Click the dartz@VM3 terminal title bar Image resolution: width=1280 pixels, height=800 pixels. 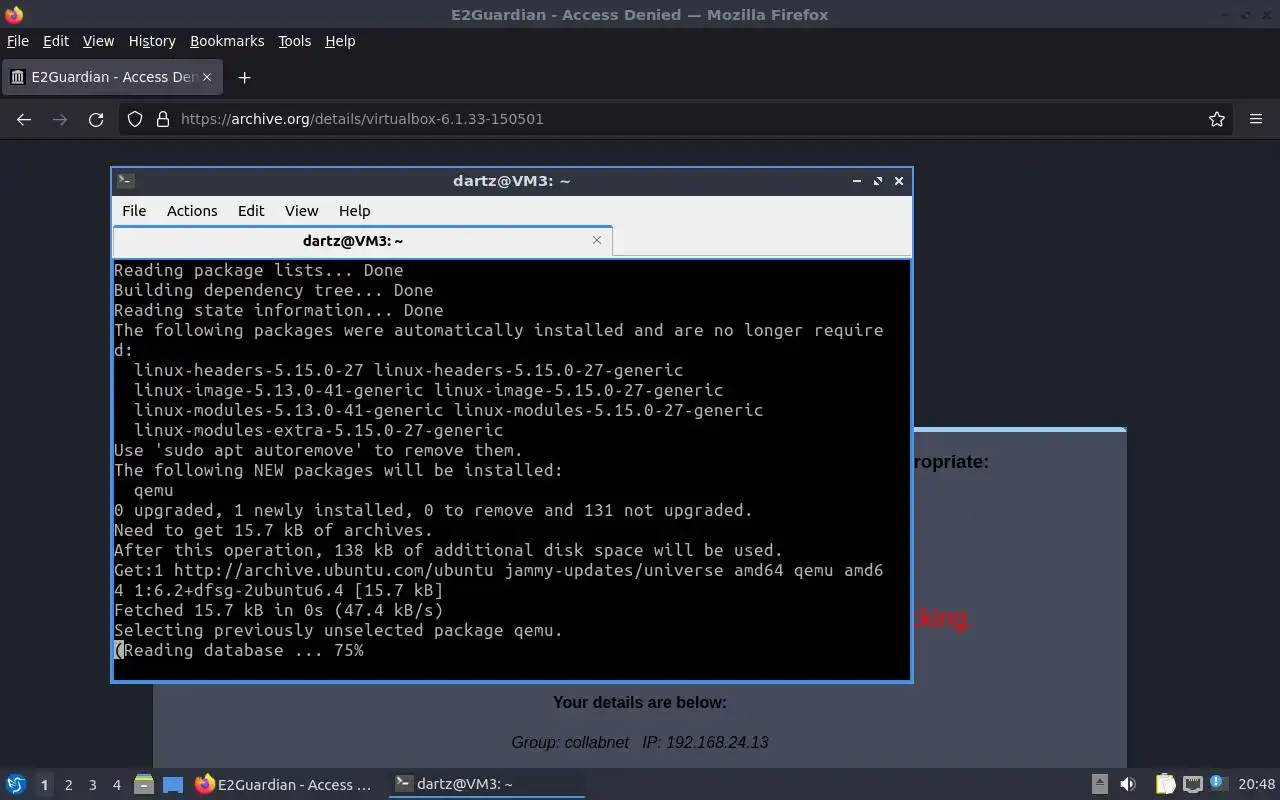(x=511, y=181)
